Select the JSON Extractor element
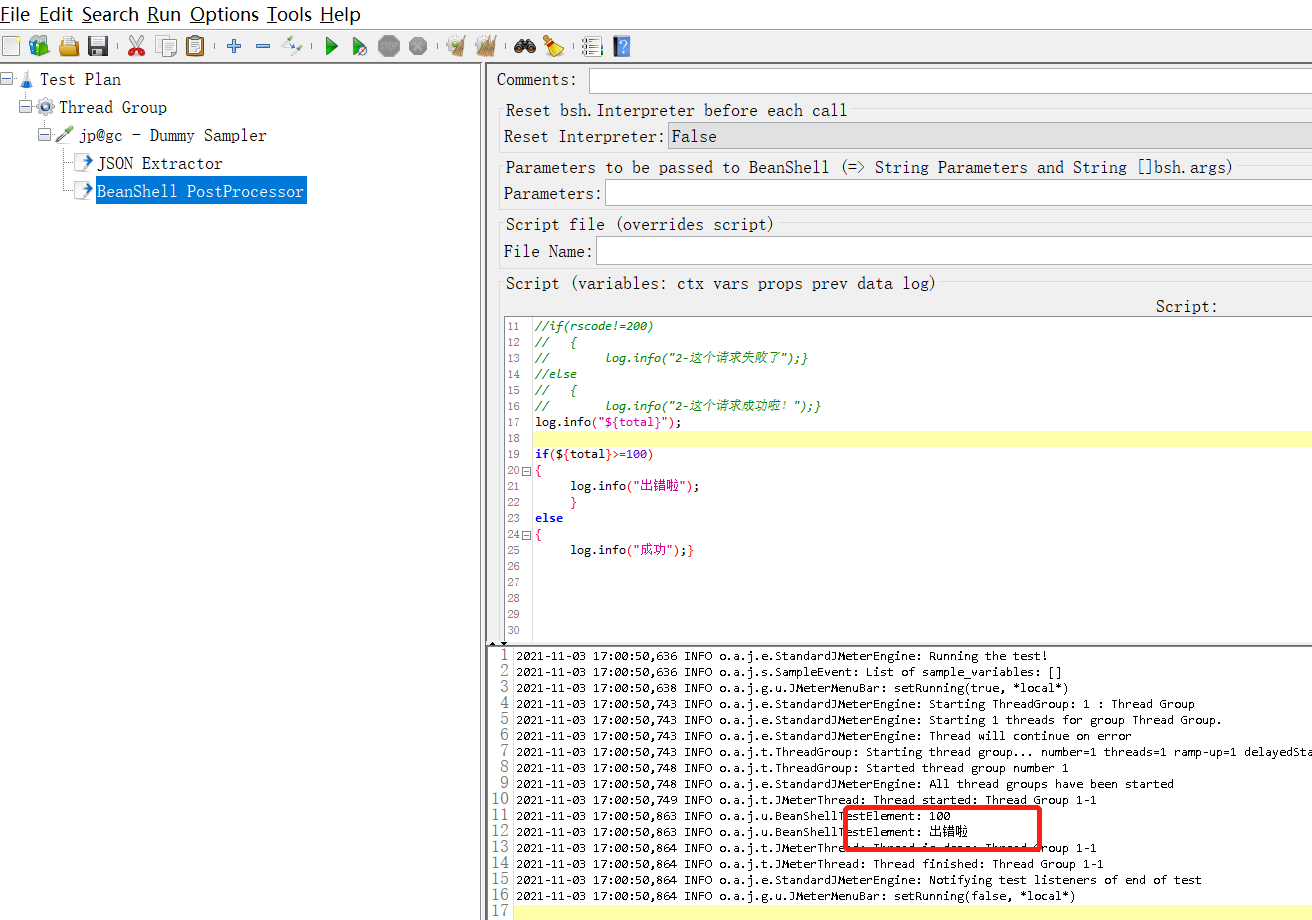The height and width of the screenshot is (920, 1312). [x=160, y=162]
